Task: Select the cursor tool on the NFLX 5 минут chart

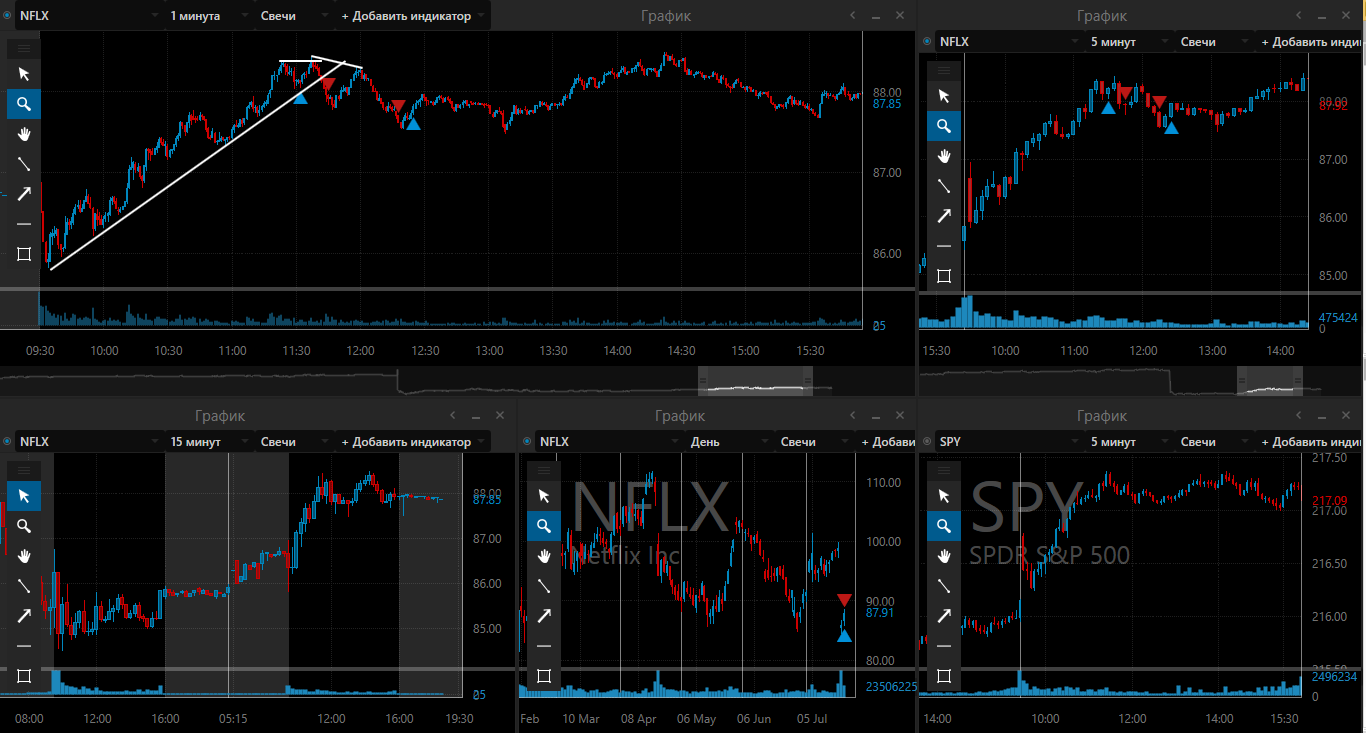Action: point(944,96)
